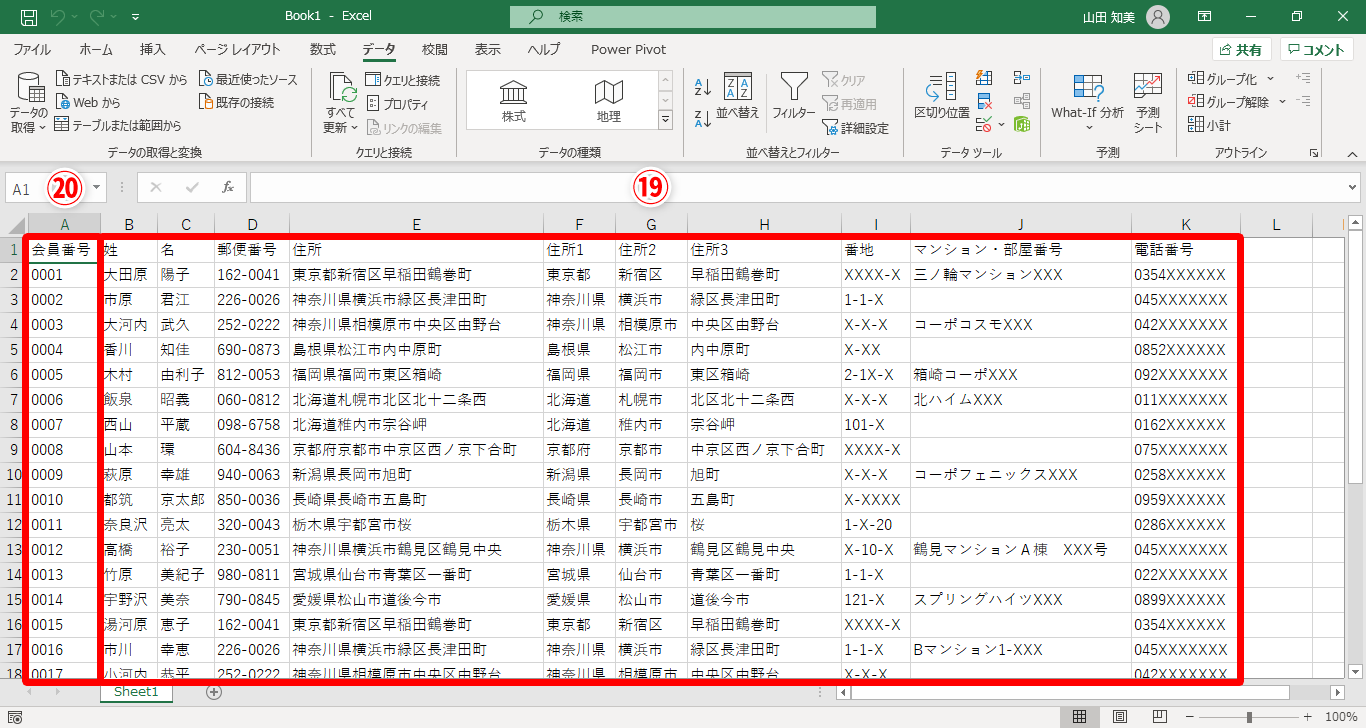Open the グループ化 dropdown arrow
1366x728 pixels.
(x=1270, y=79)
